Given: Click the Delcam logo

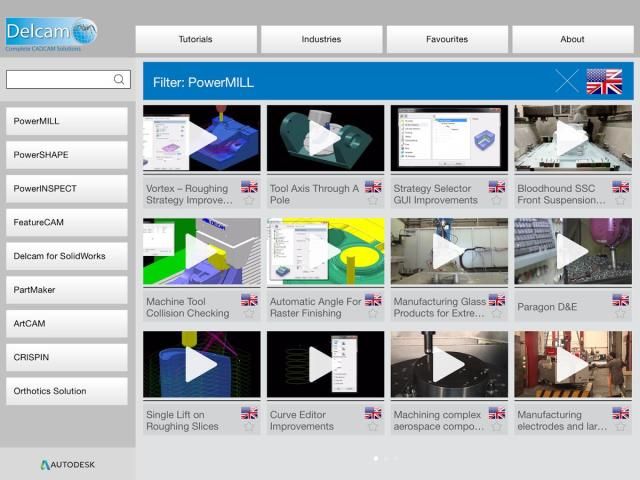Looking at the screenshot, I should [50, 32].
